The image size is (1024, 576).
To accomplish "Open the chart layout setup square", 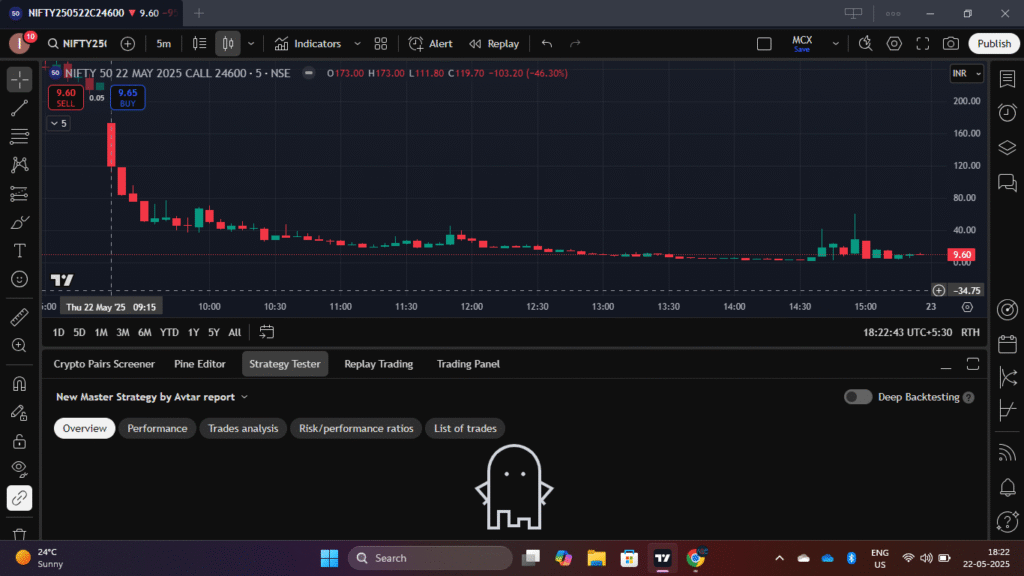I will 764,44.
